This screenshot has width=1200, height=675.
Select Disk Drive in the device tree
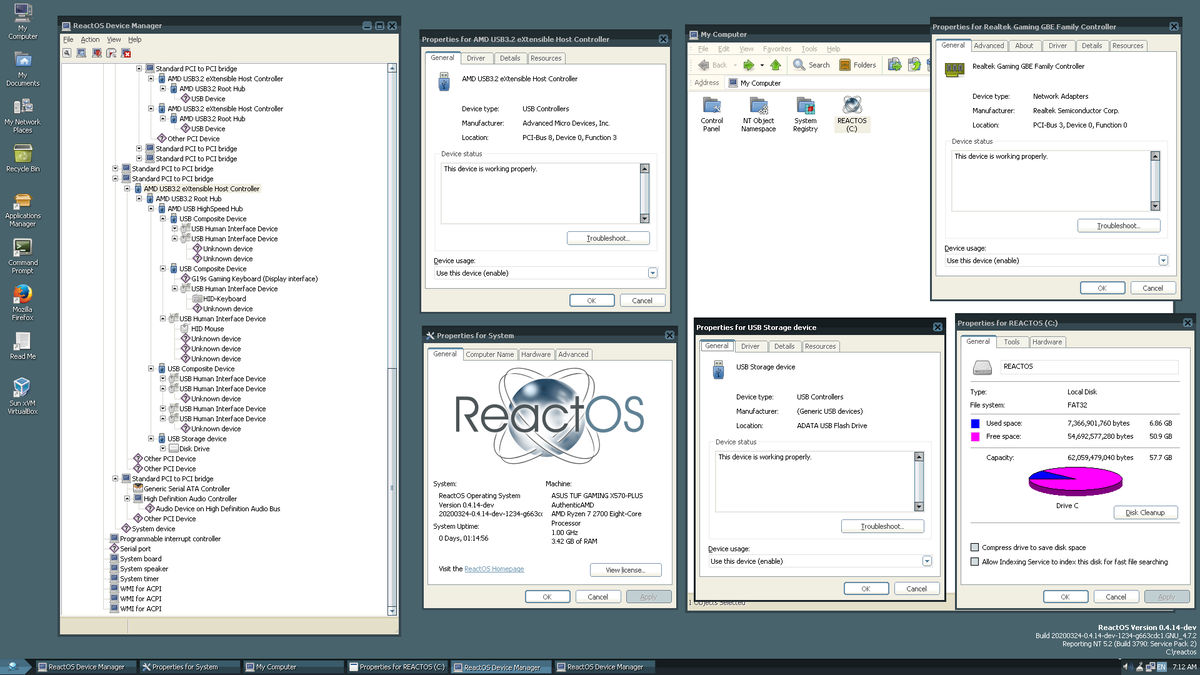tap(188, 449)
